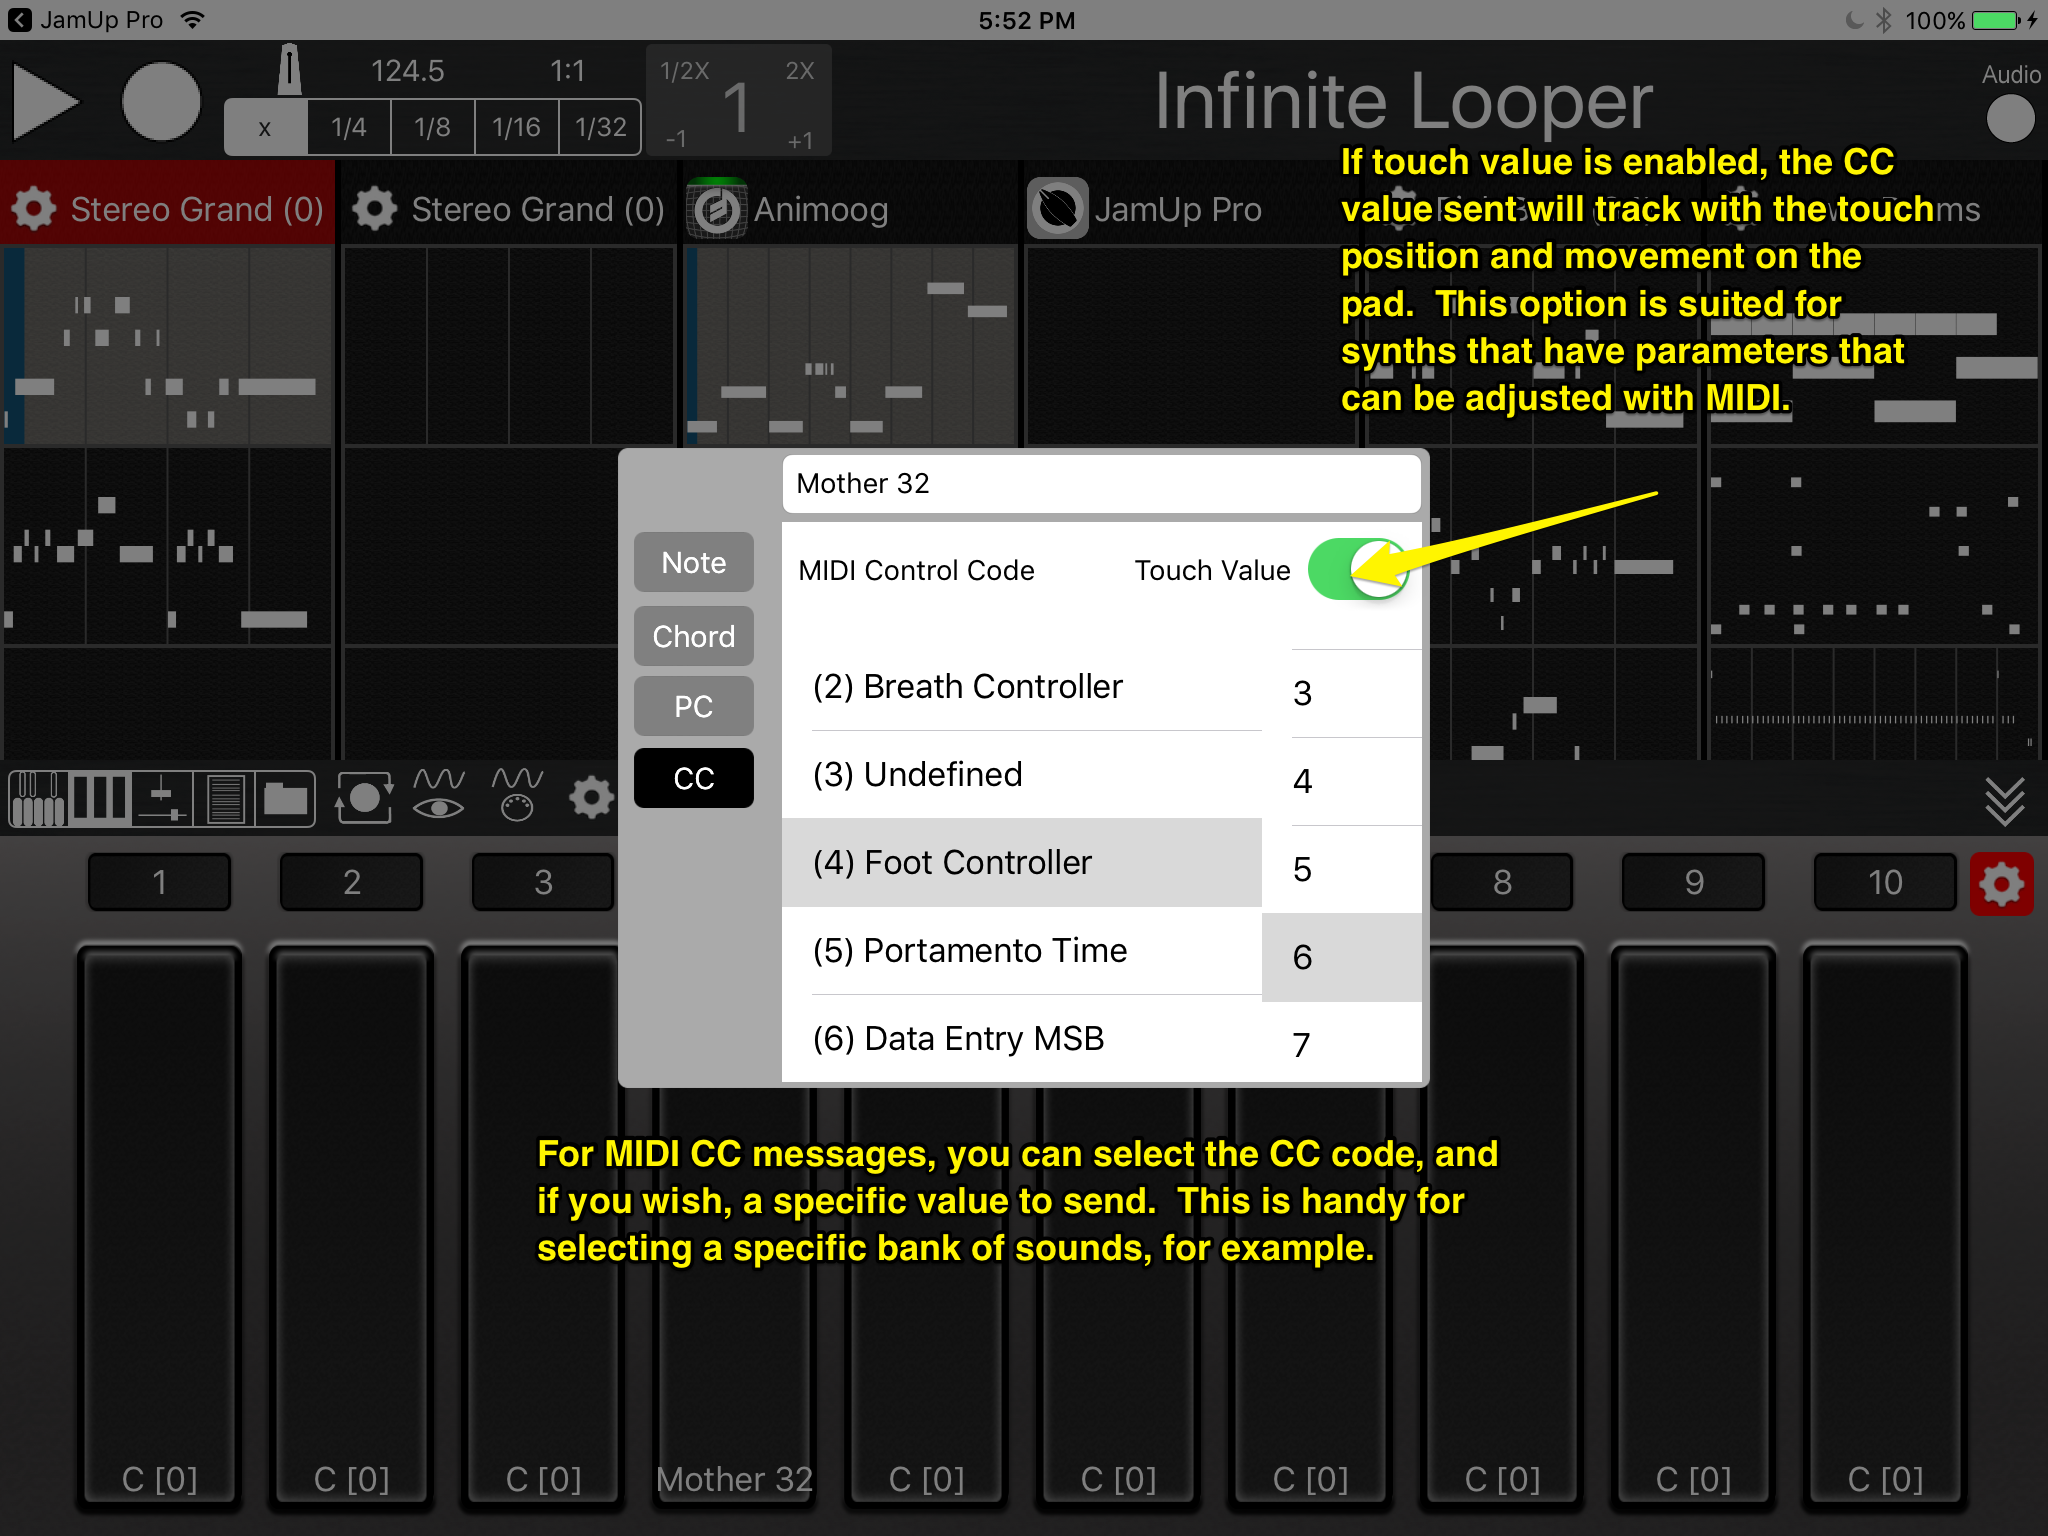Open the list page icon
This screenshot has width=2048, height=1536.
pyautogui.click(x=225, y=798)
